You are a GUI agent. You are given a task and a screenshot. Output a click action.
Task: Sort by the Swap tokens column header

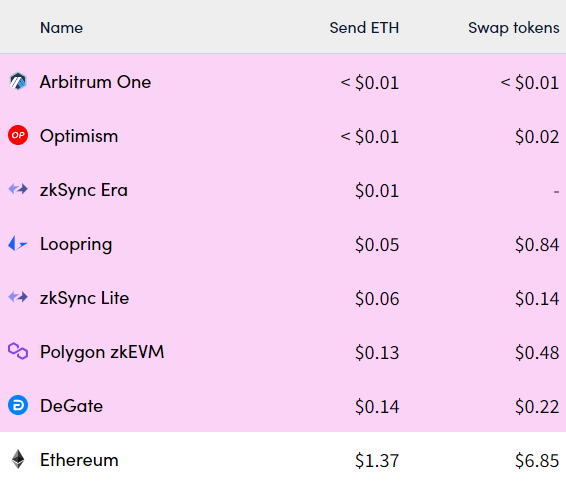[514, 28]
